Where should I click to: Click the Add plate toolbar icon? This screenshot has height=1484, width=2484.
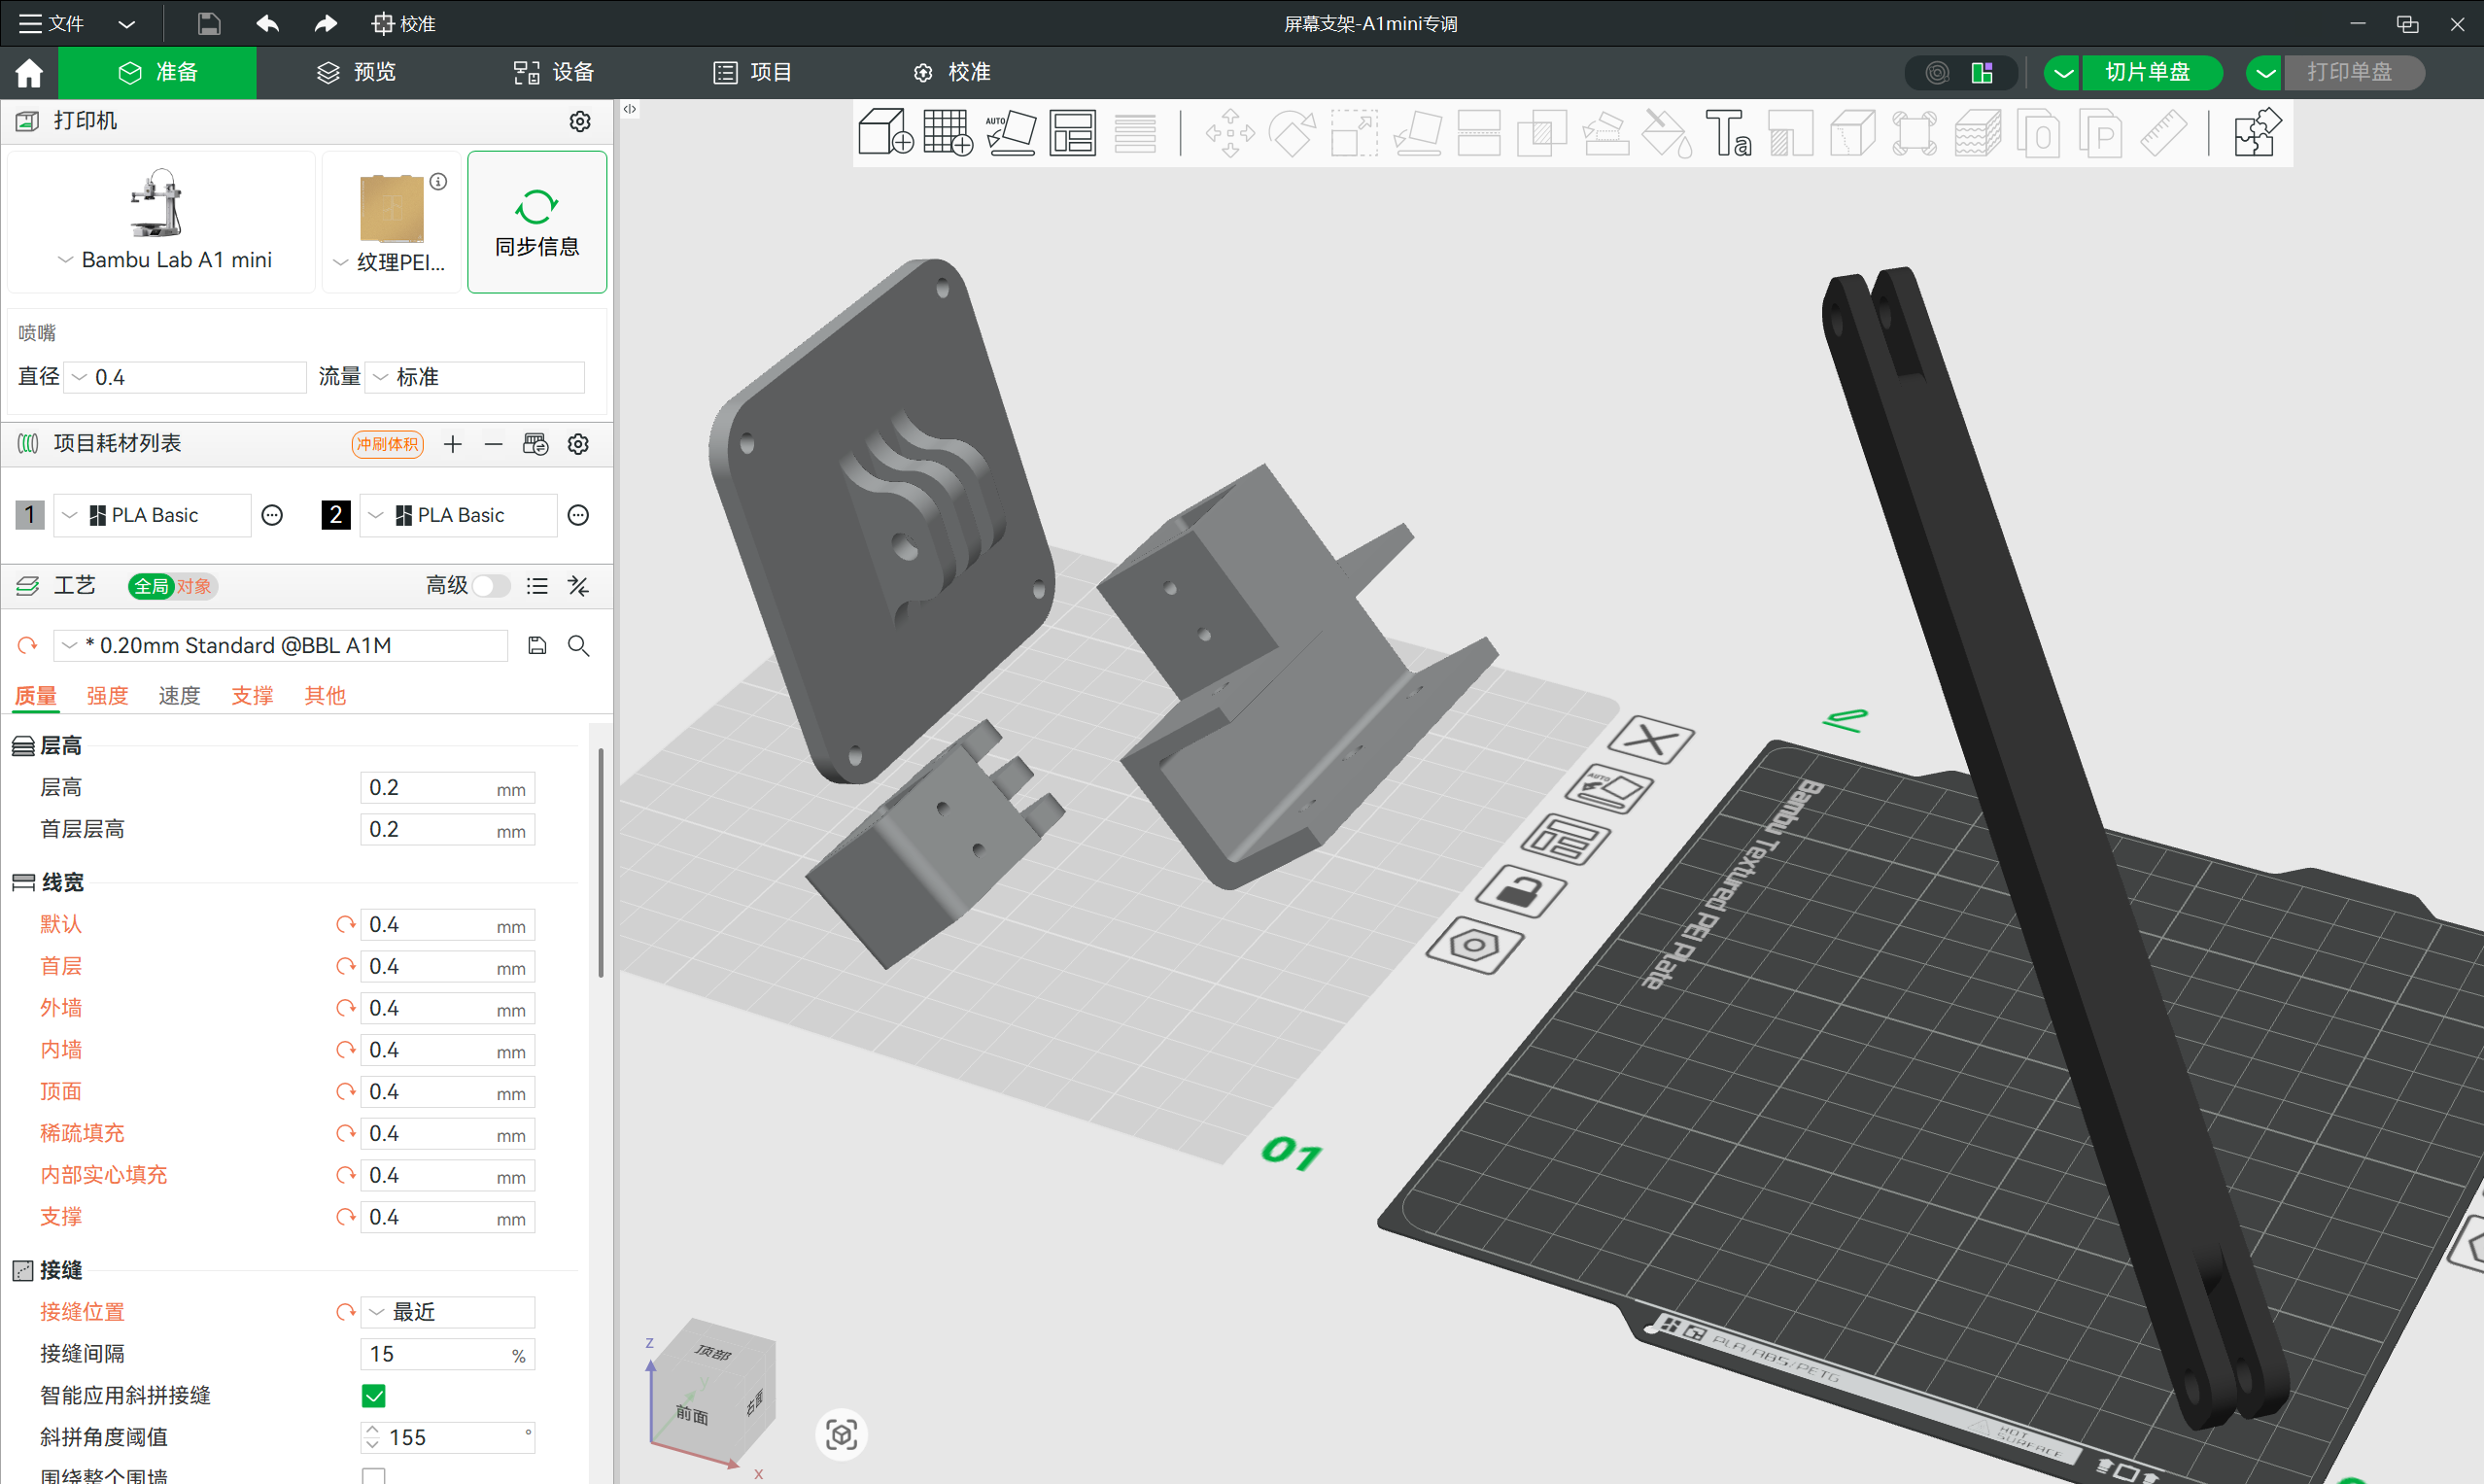[x=948, y=133]
